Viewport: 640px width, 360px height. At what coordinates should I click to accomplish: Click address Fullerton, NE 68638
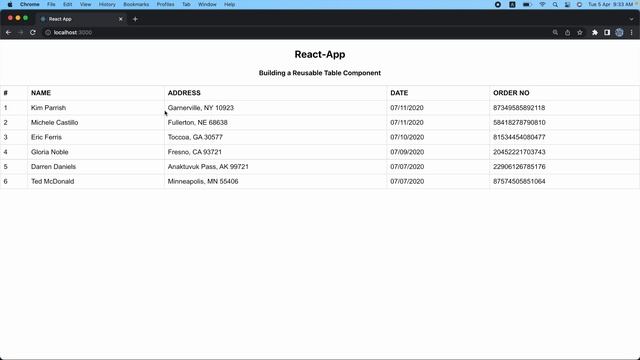pyautogui.click(x=198, y=122)
